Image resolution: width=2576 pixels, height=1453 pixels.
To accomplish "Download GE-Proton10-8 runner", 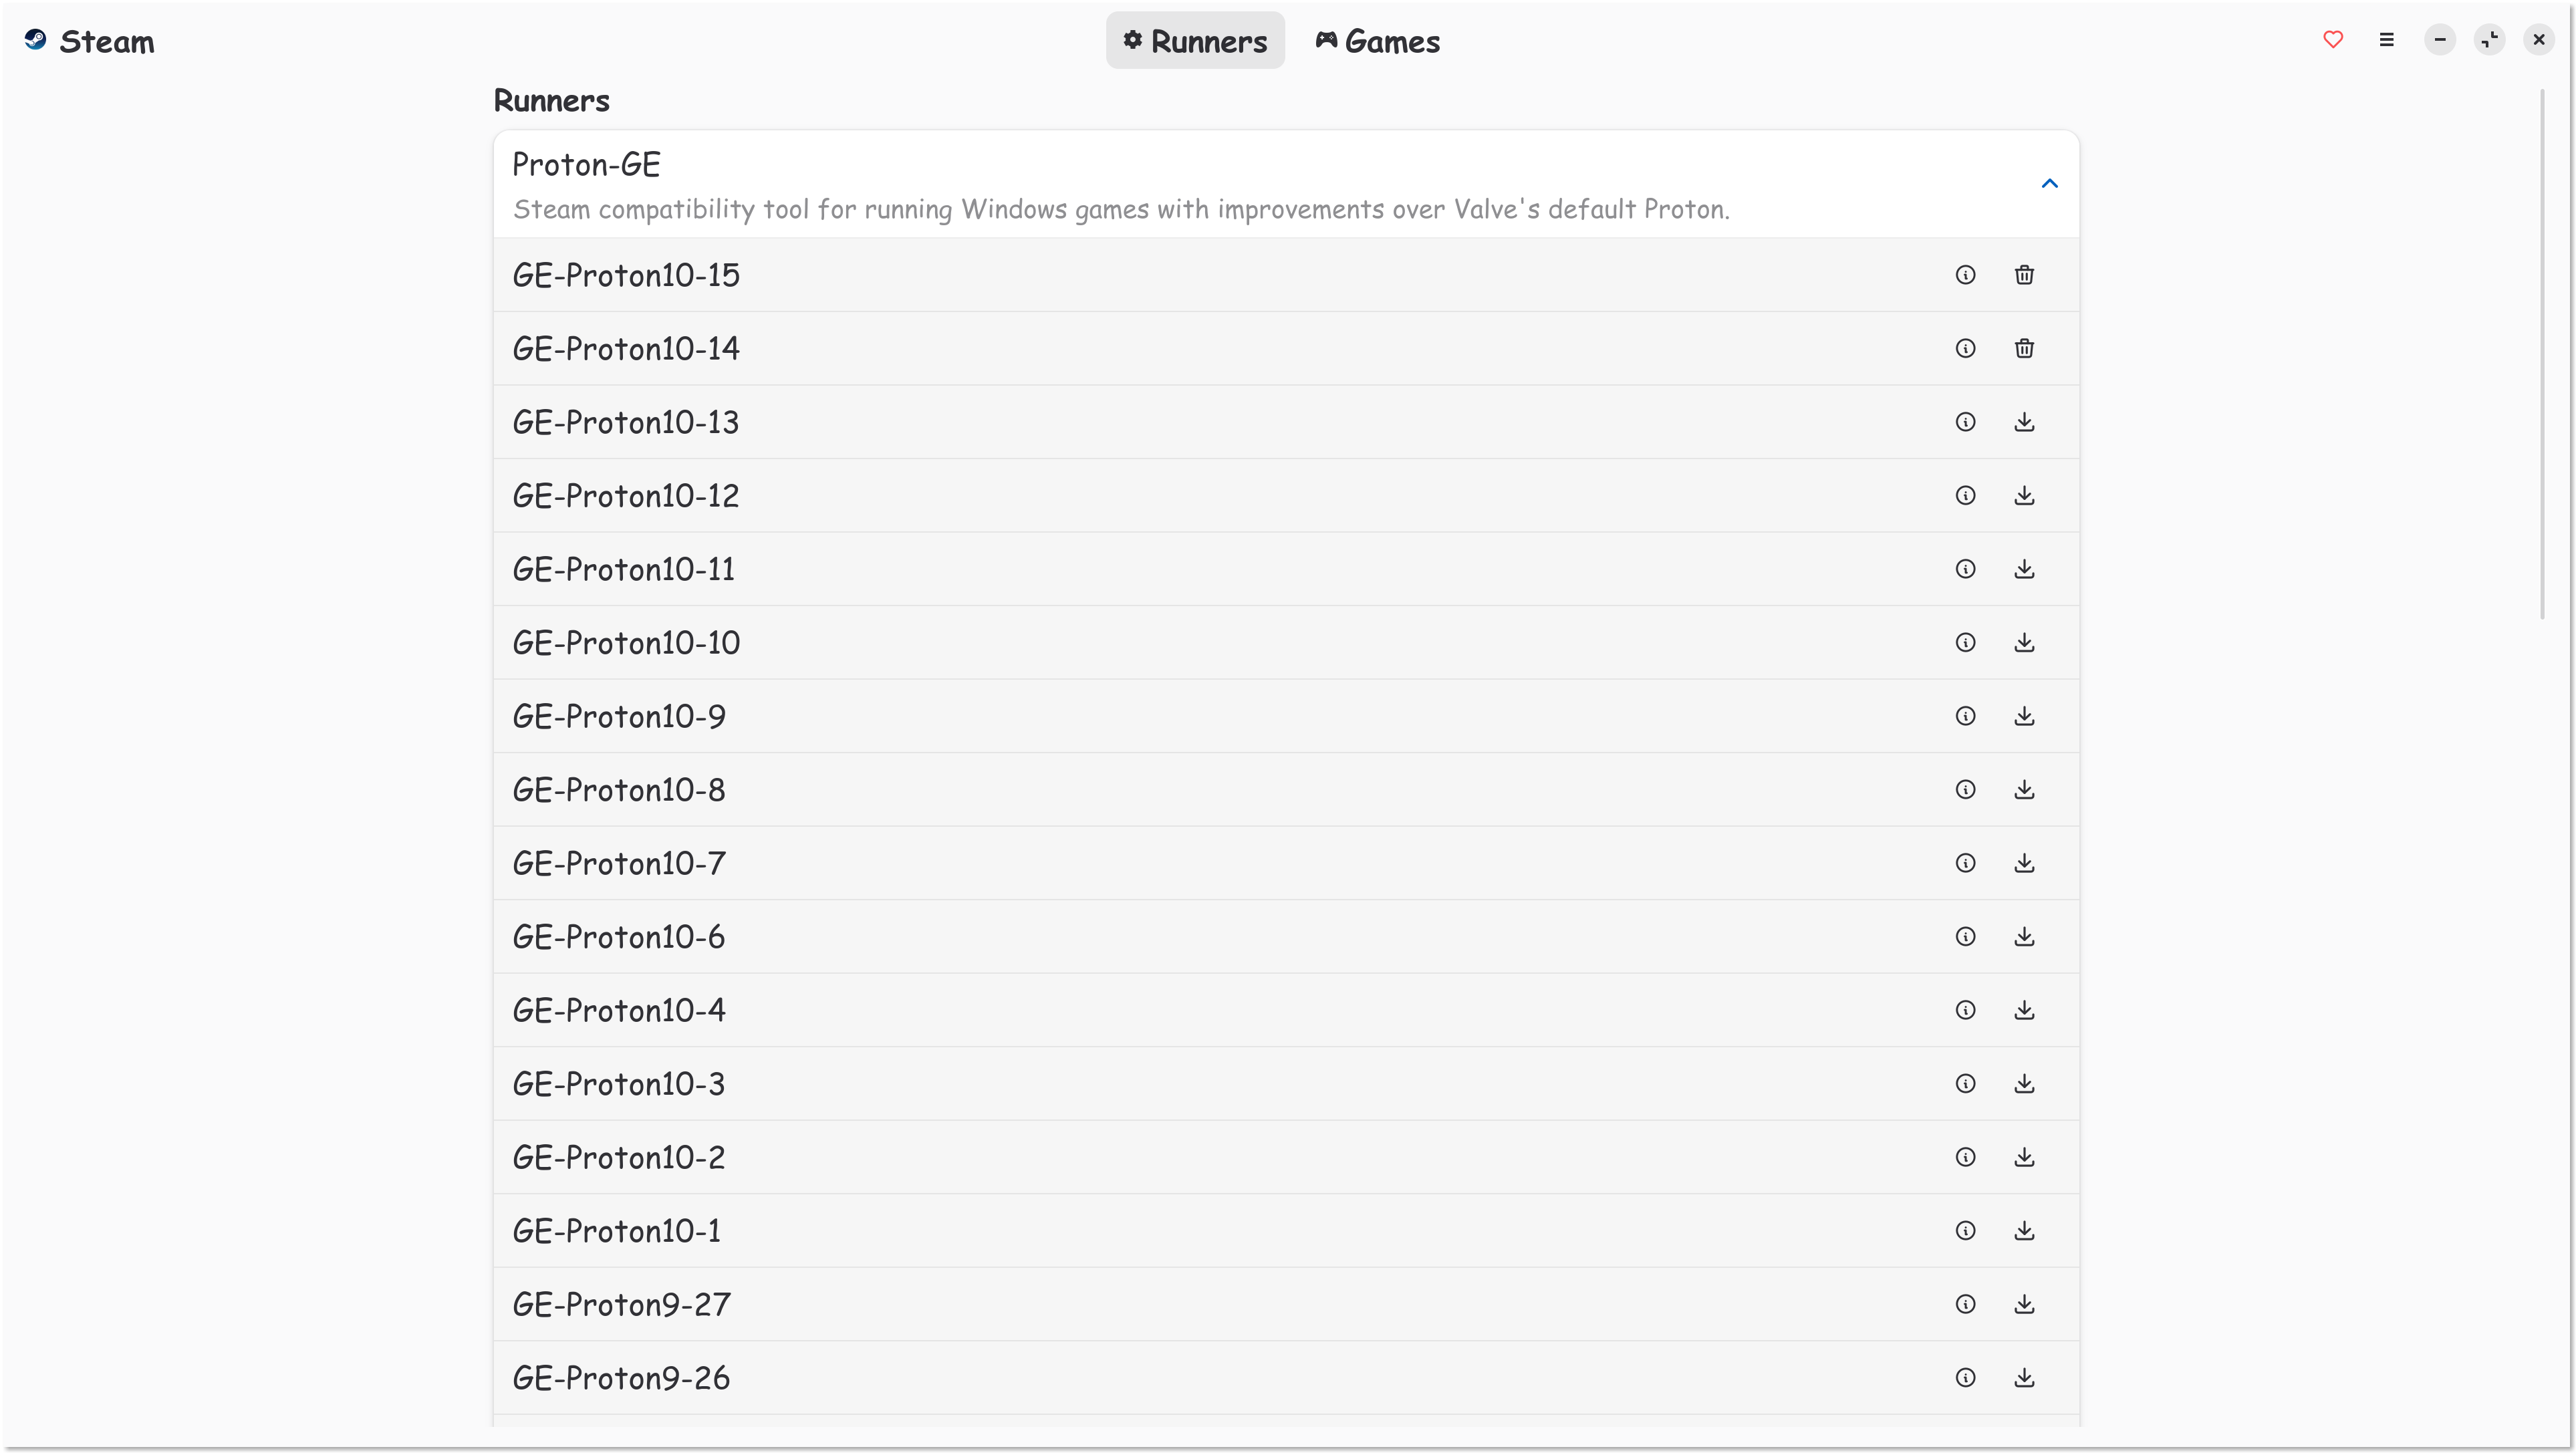I will pos(2024,789).
